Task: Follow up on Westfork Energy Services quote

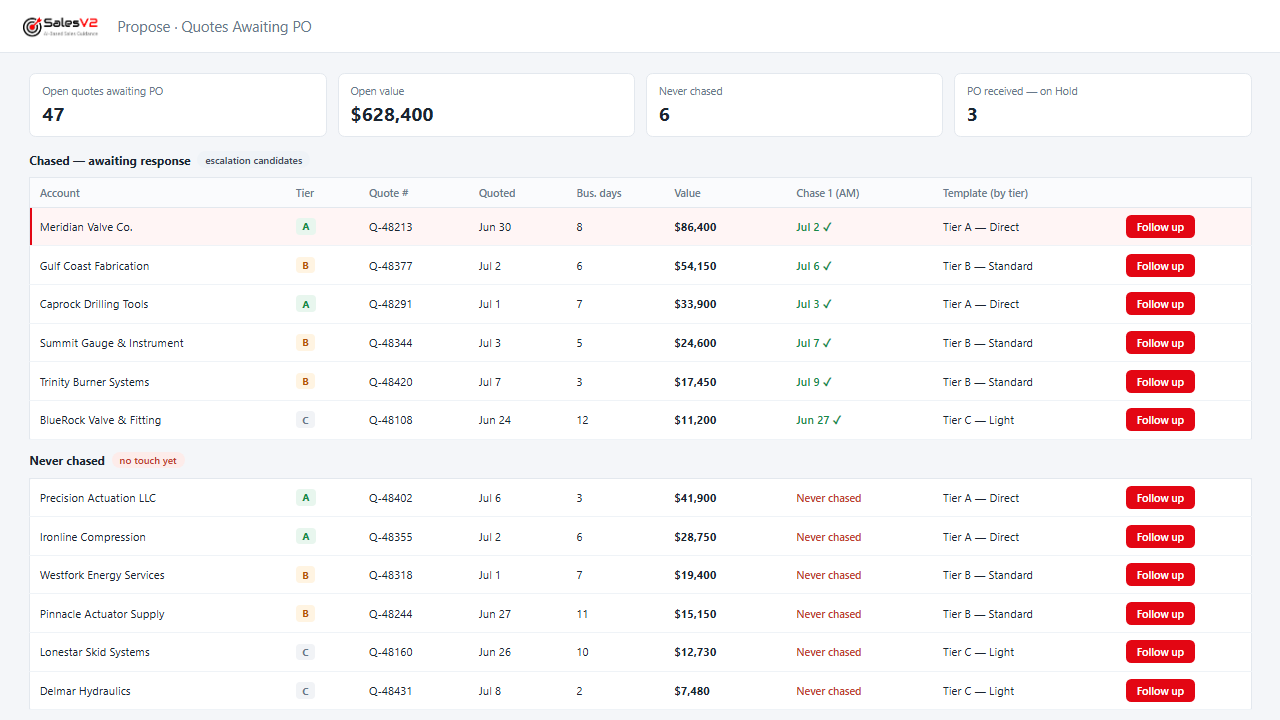Action: point(1160,575)
